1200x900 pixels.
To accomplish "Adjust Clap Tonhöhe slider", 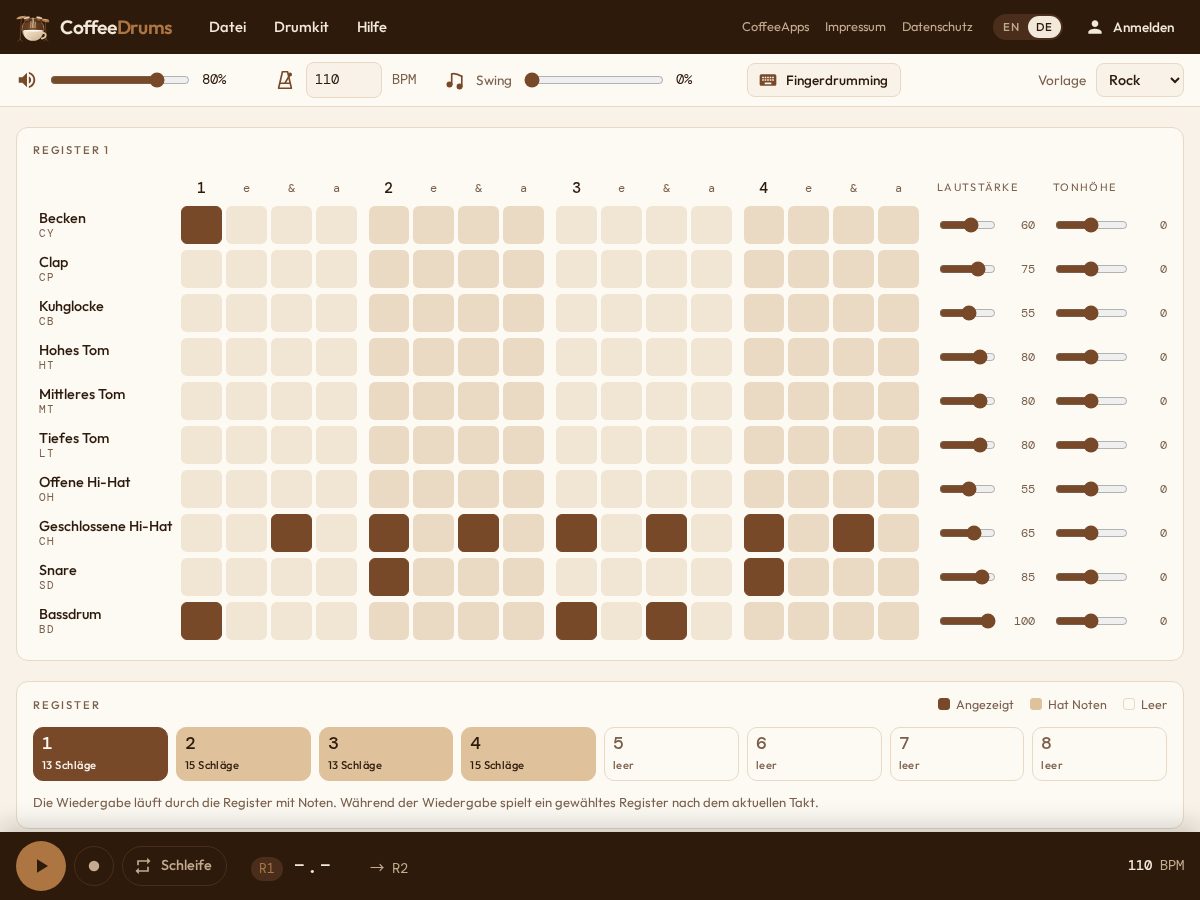I will 1091,269.
